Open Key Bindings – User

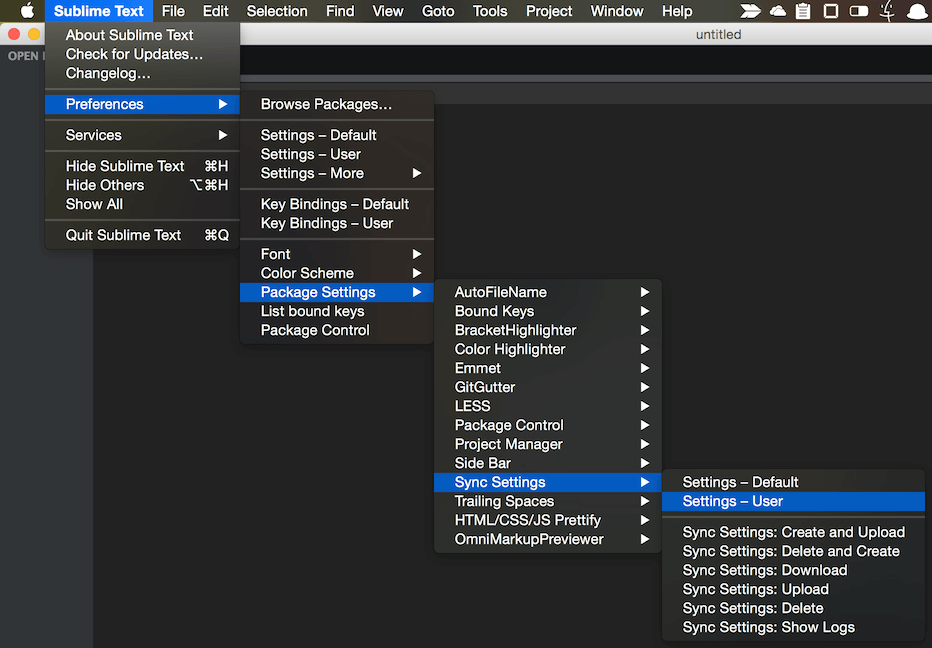(337, 223)
